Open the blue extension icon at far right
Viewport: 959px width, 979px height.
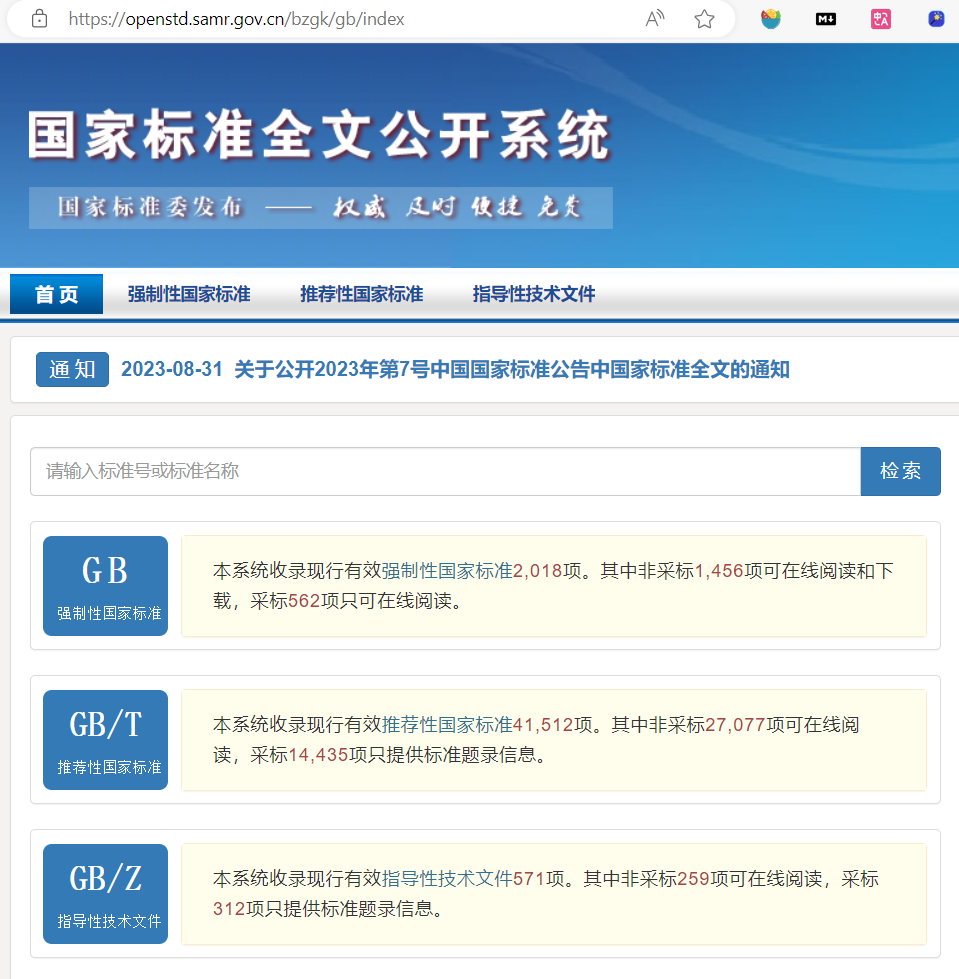[936, 19]
